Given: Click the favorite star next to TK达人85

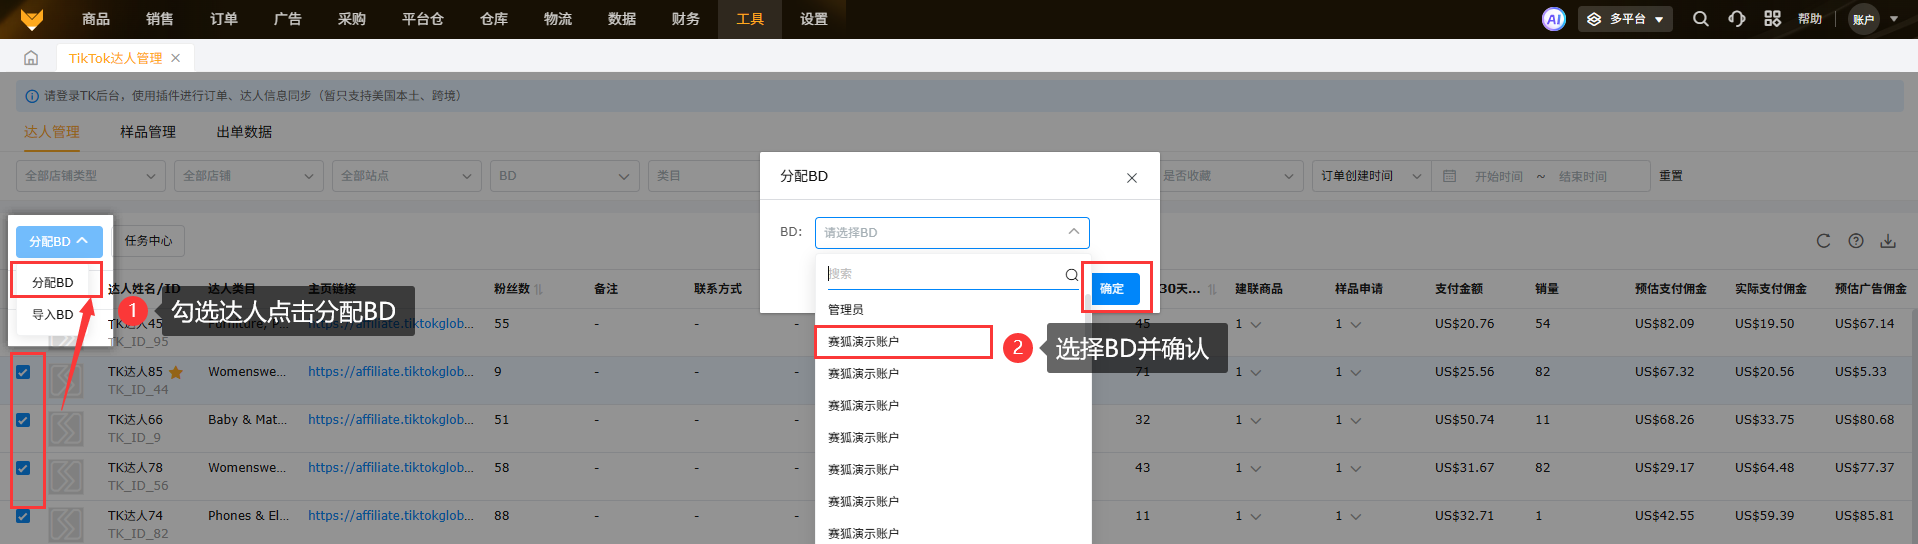Looking at the screenshot, I should [176, 372].
